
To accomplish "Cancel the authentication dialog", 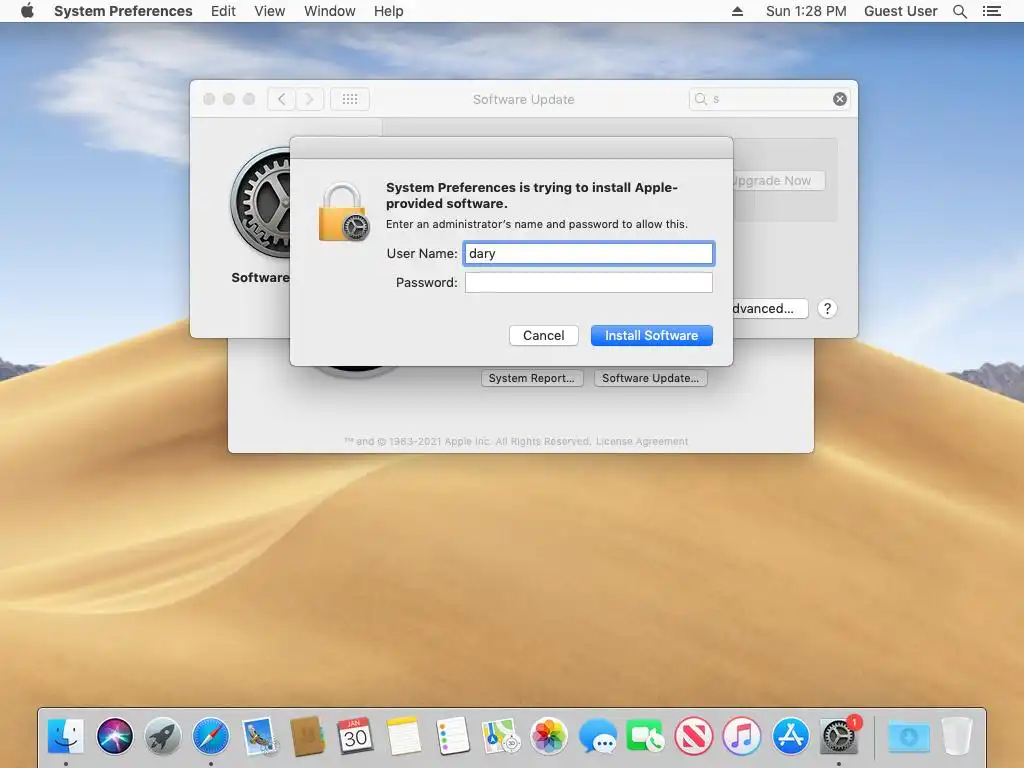I will pos(543,336).
